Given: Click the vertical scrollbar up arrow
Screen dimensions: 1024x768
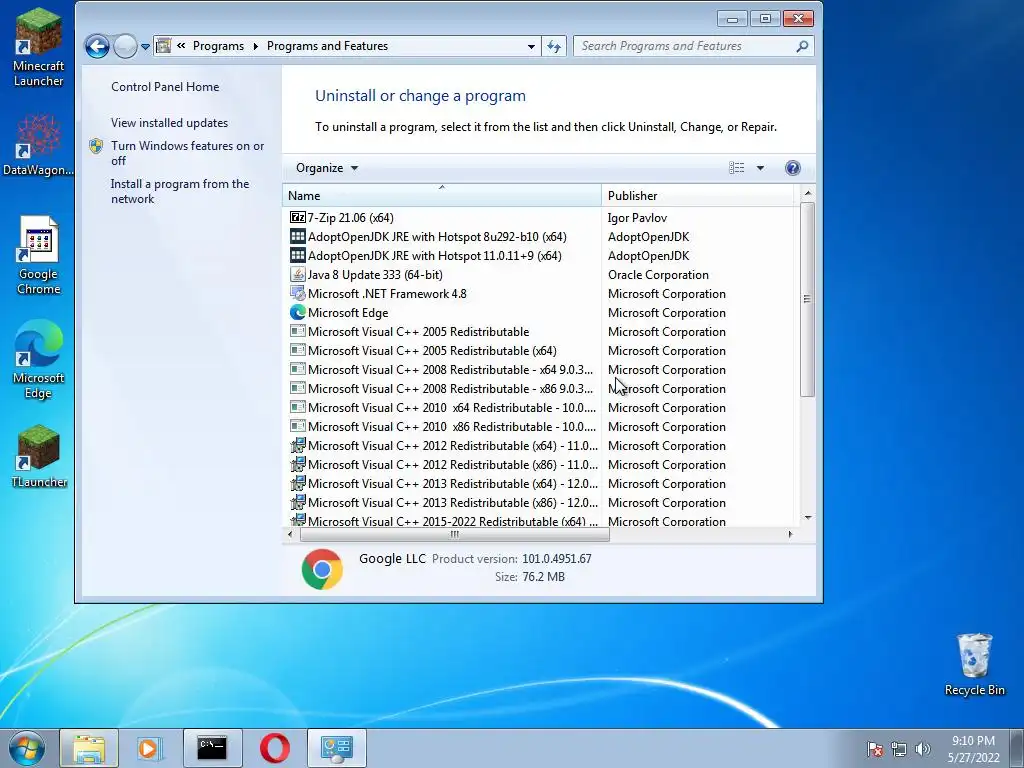Looking at the screenshot, I should click(x=808, y=193).
